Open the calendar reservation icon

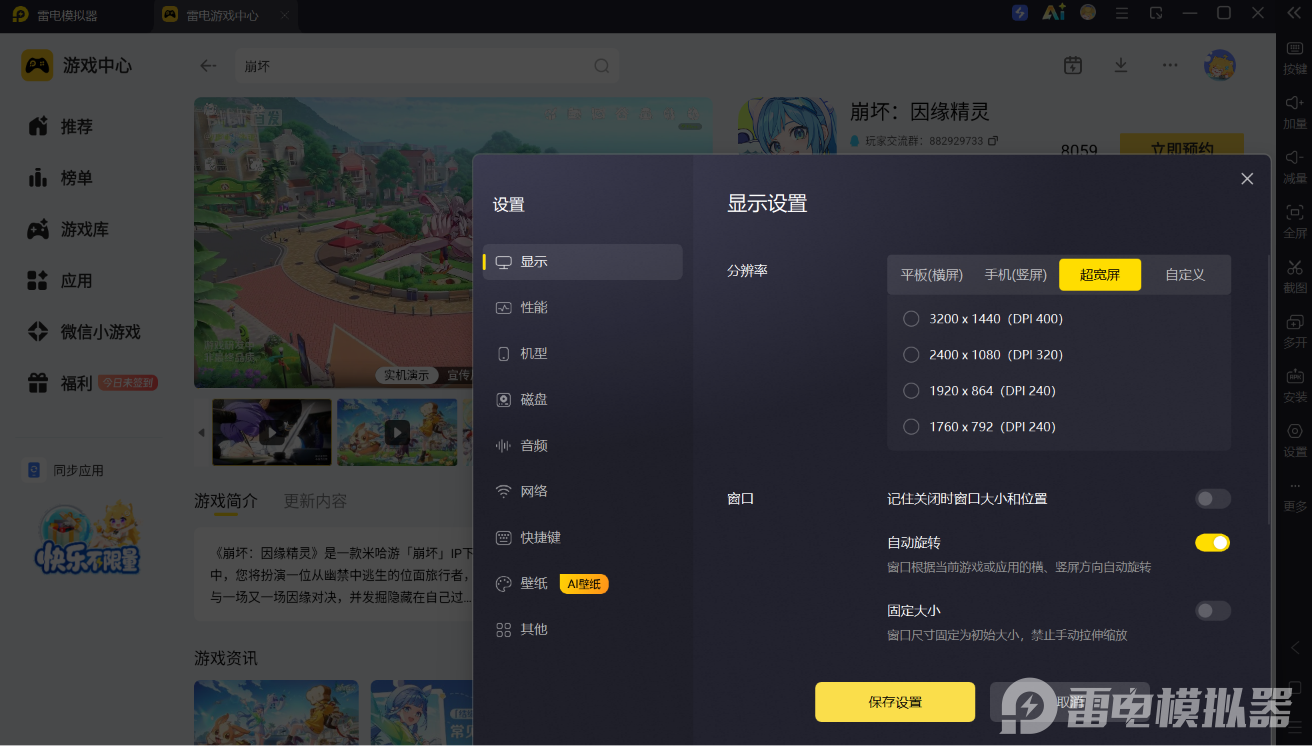[1073, 65]
